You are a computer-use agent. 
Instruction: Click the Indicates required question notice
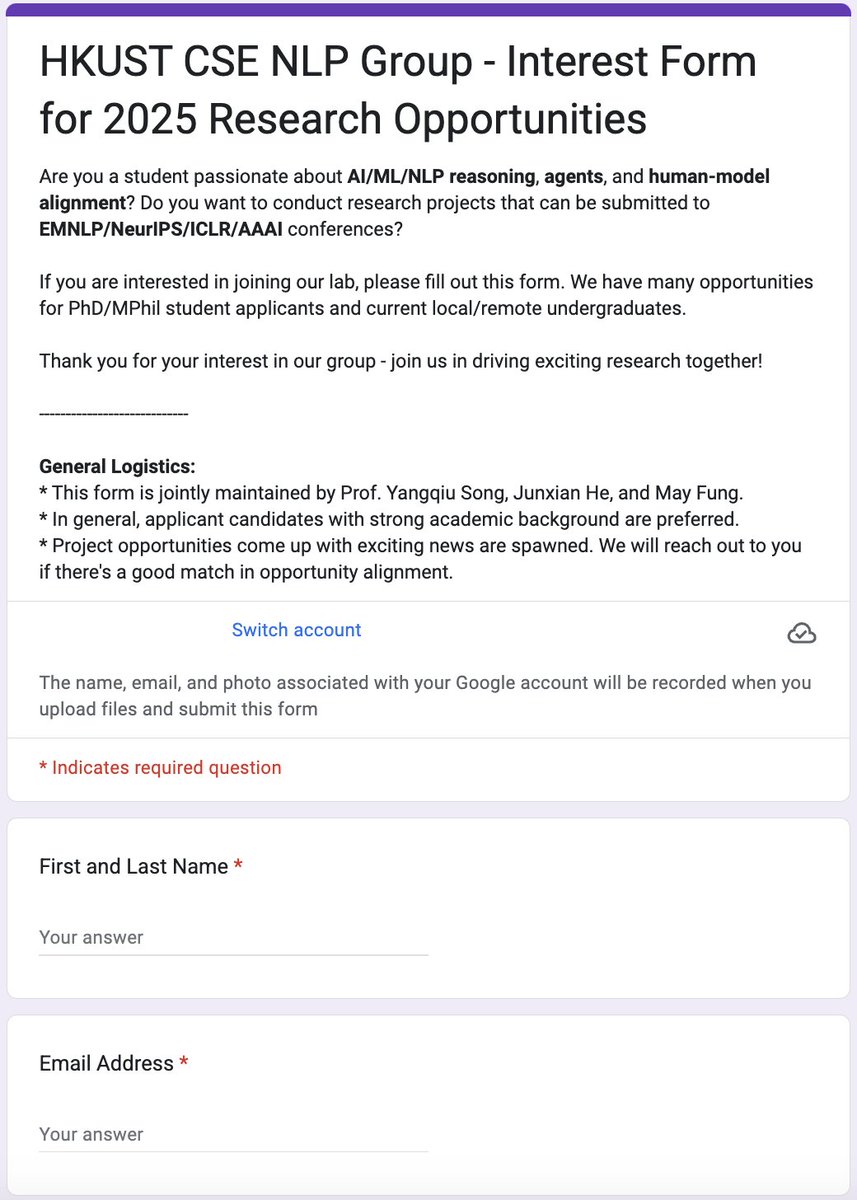click(x=160, y=768)
